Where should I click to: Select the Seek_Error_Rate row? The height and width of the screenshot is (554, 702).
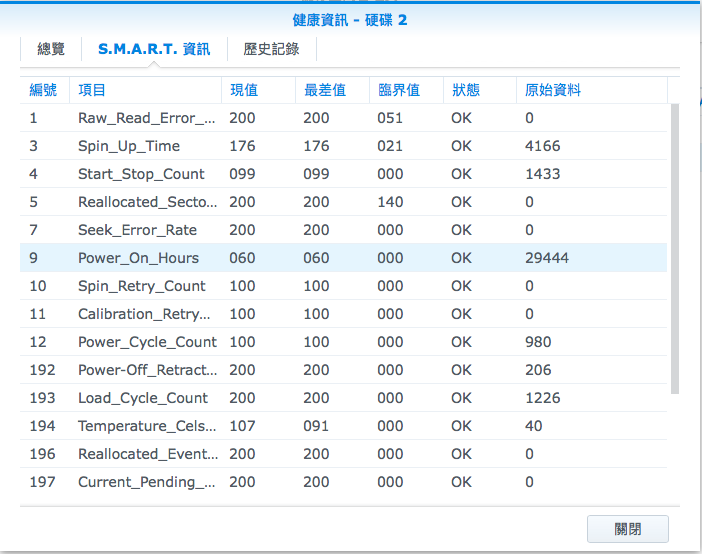coord(343,230)
